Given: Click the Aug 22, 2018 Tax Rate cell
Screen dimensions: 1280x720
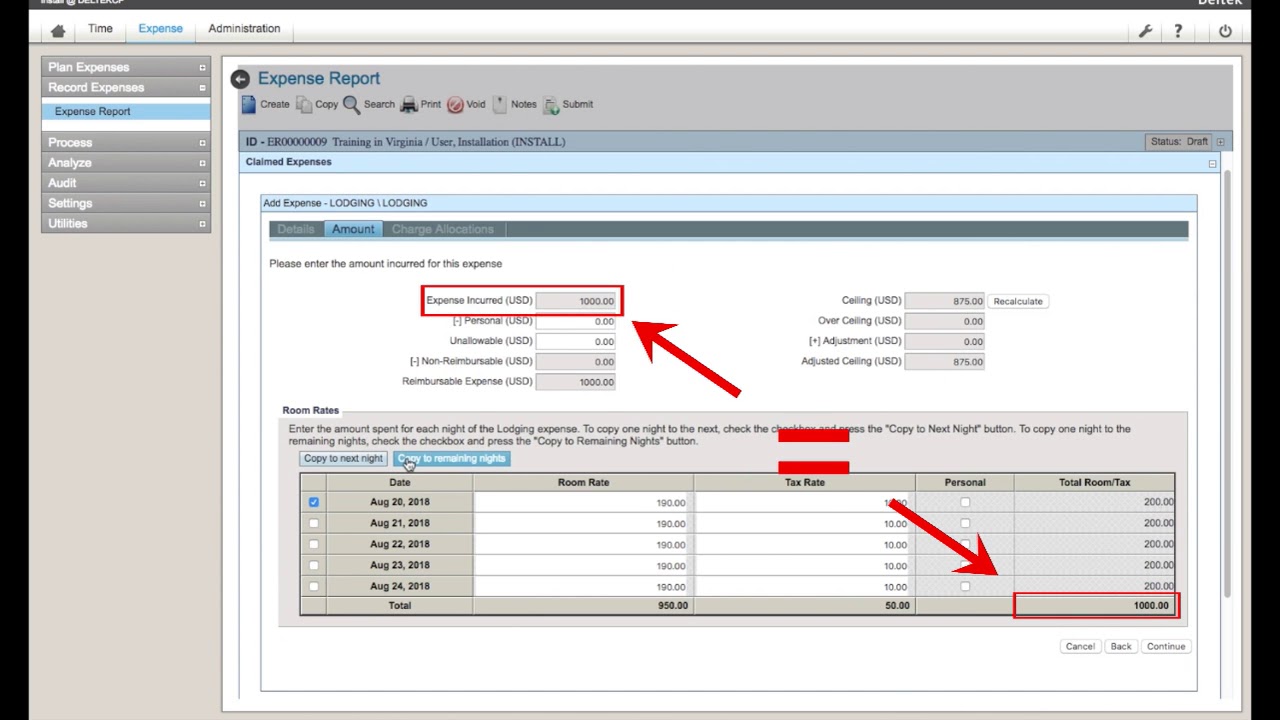Looking at the screenshot, I should click(804, 544).
